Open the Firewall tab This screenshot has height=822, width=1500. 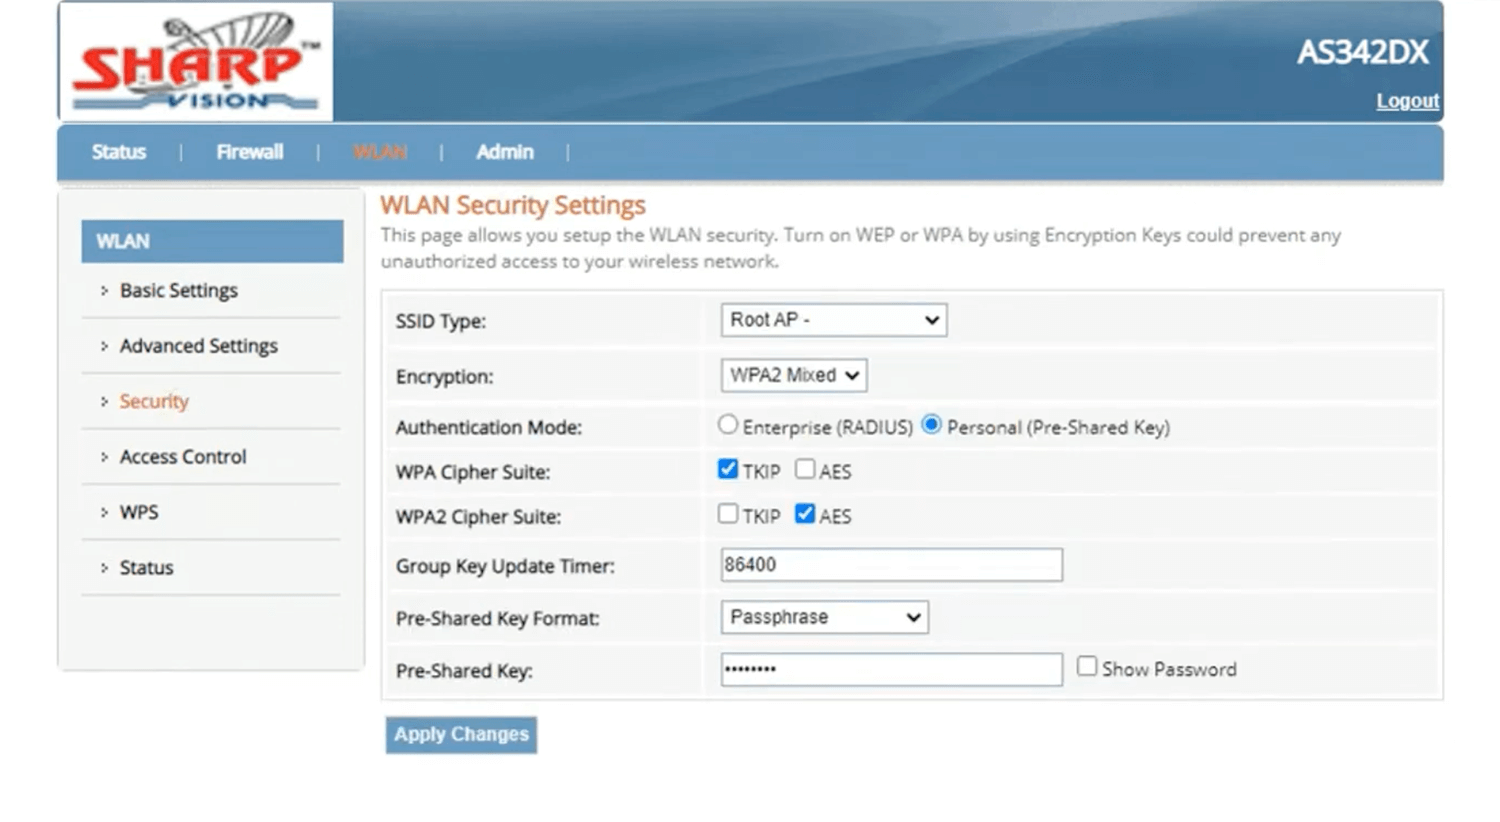(x=249, y=152)
